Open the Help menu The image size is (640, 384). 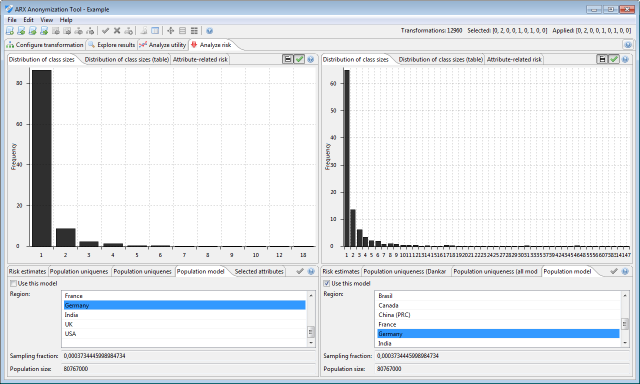66,20
